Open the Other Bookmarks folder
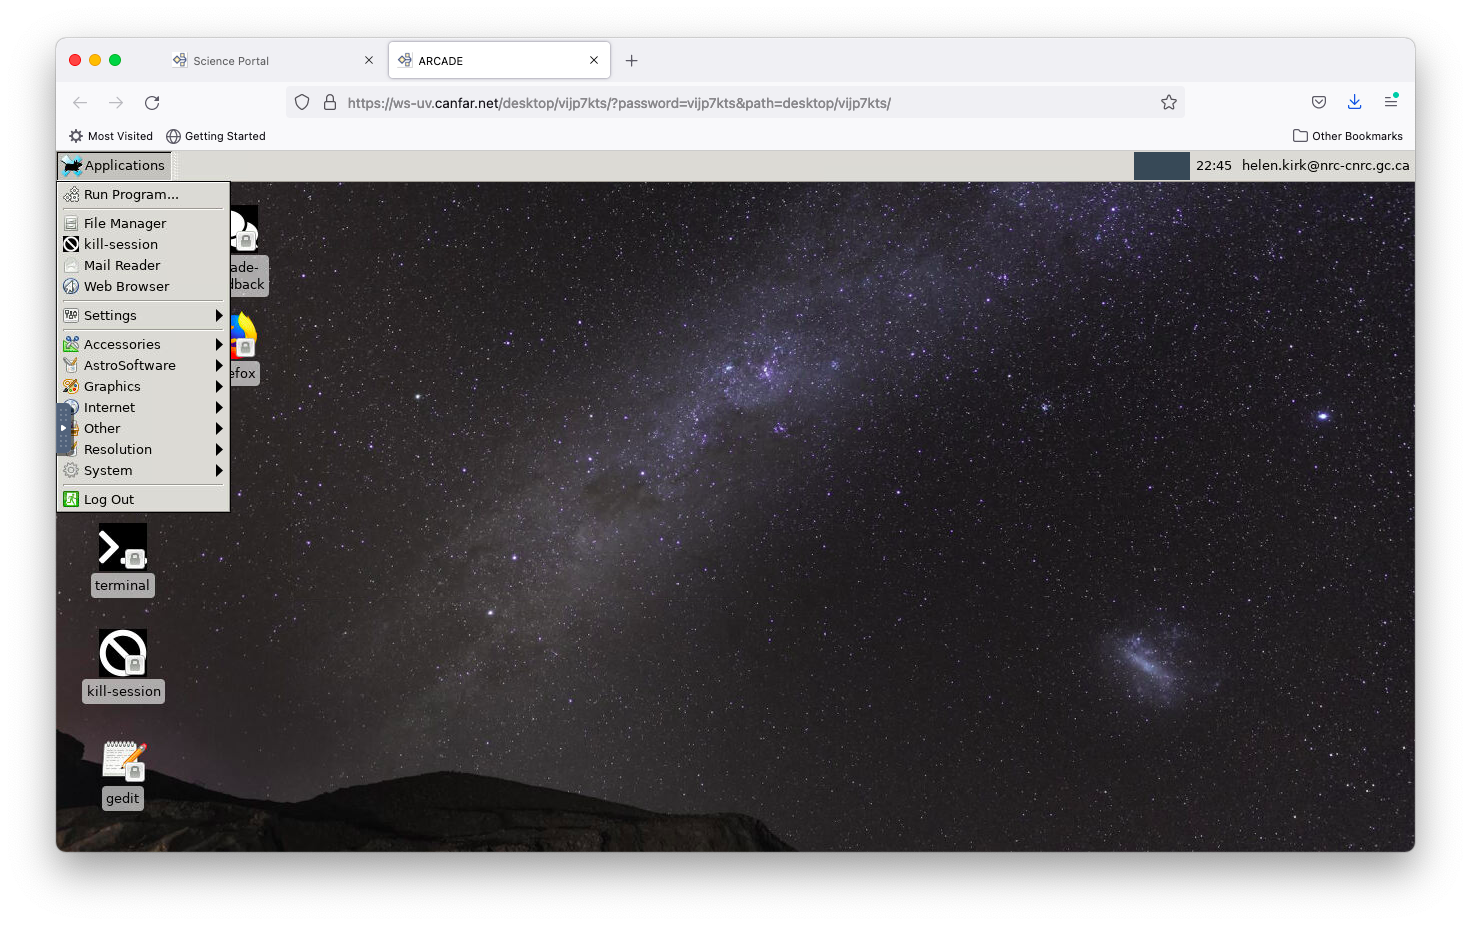 1348,136
